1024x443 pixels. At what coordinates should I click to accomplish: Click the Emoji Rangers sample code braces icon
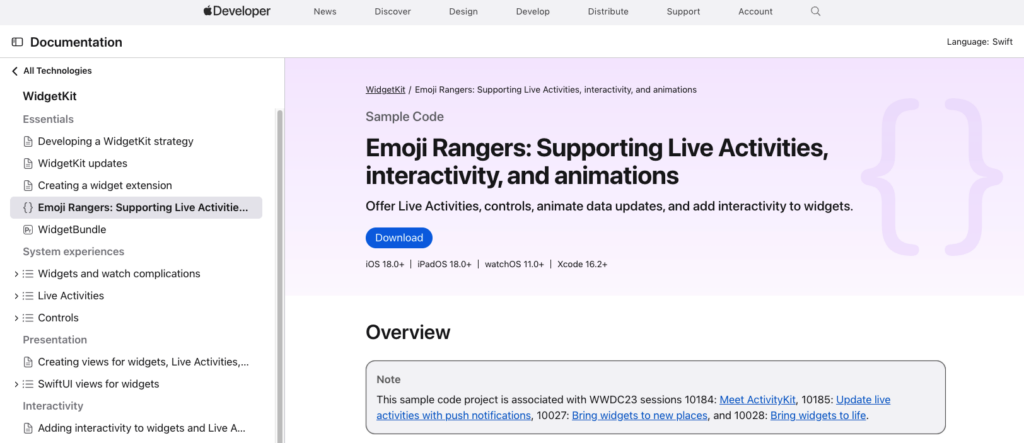pos(28,207)
